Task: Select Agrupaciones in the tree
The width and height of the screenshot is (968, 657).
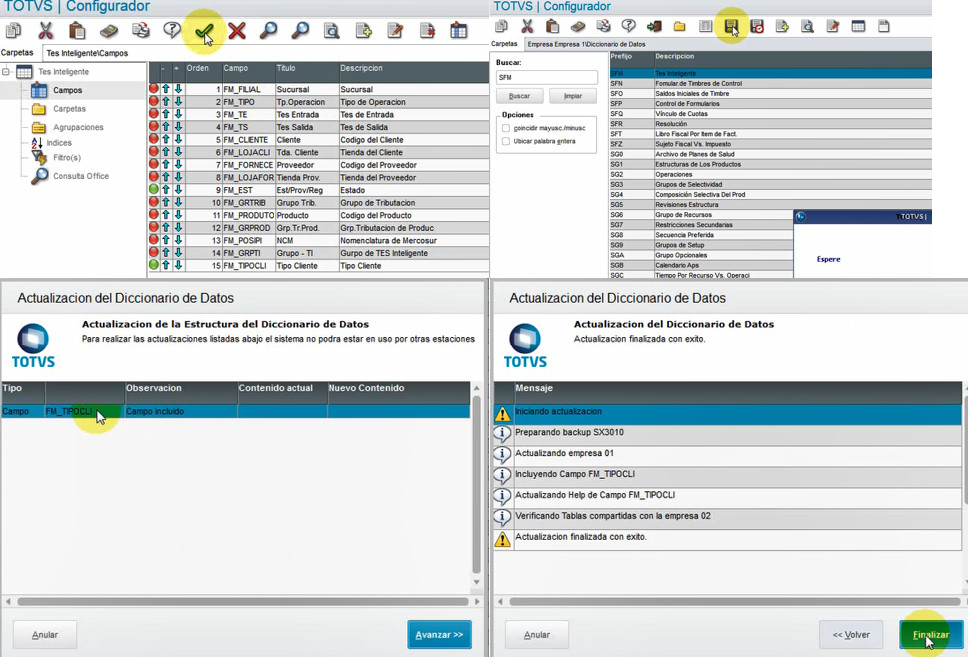Action: pyautogui.click(x=78, y=127)
